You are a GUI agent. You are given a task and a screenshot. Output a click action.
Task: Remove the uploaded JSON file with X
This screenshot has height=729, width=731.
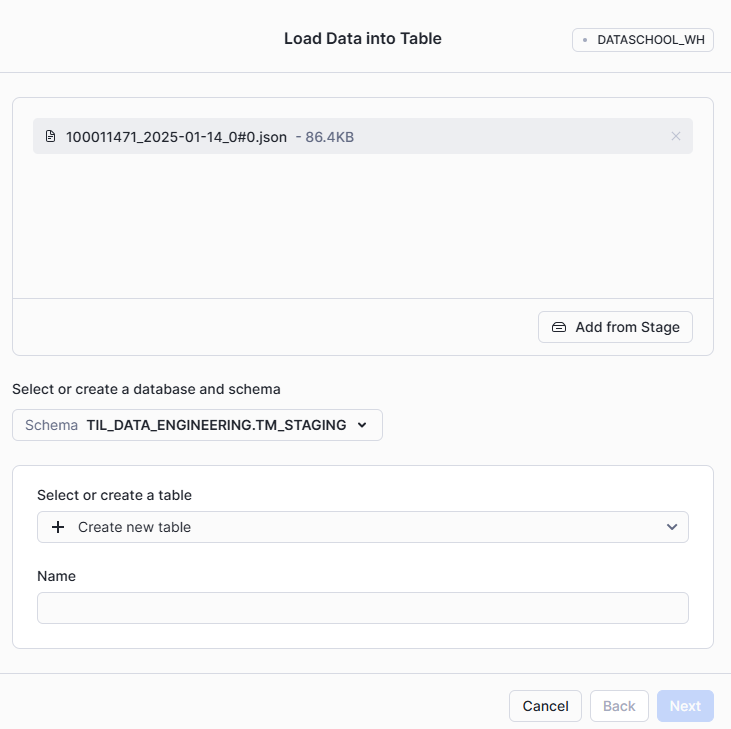point(676,136)
